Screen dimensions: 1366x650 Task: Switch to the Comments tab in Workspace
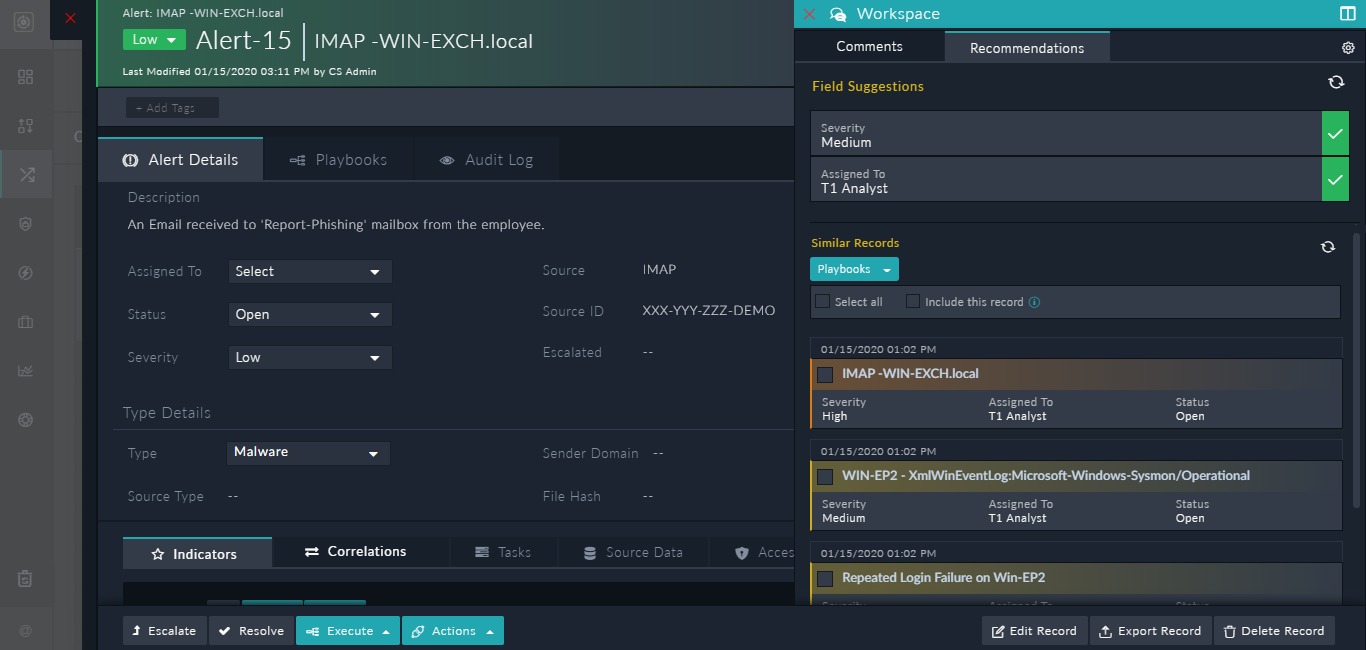pos(869,46)
